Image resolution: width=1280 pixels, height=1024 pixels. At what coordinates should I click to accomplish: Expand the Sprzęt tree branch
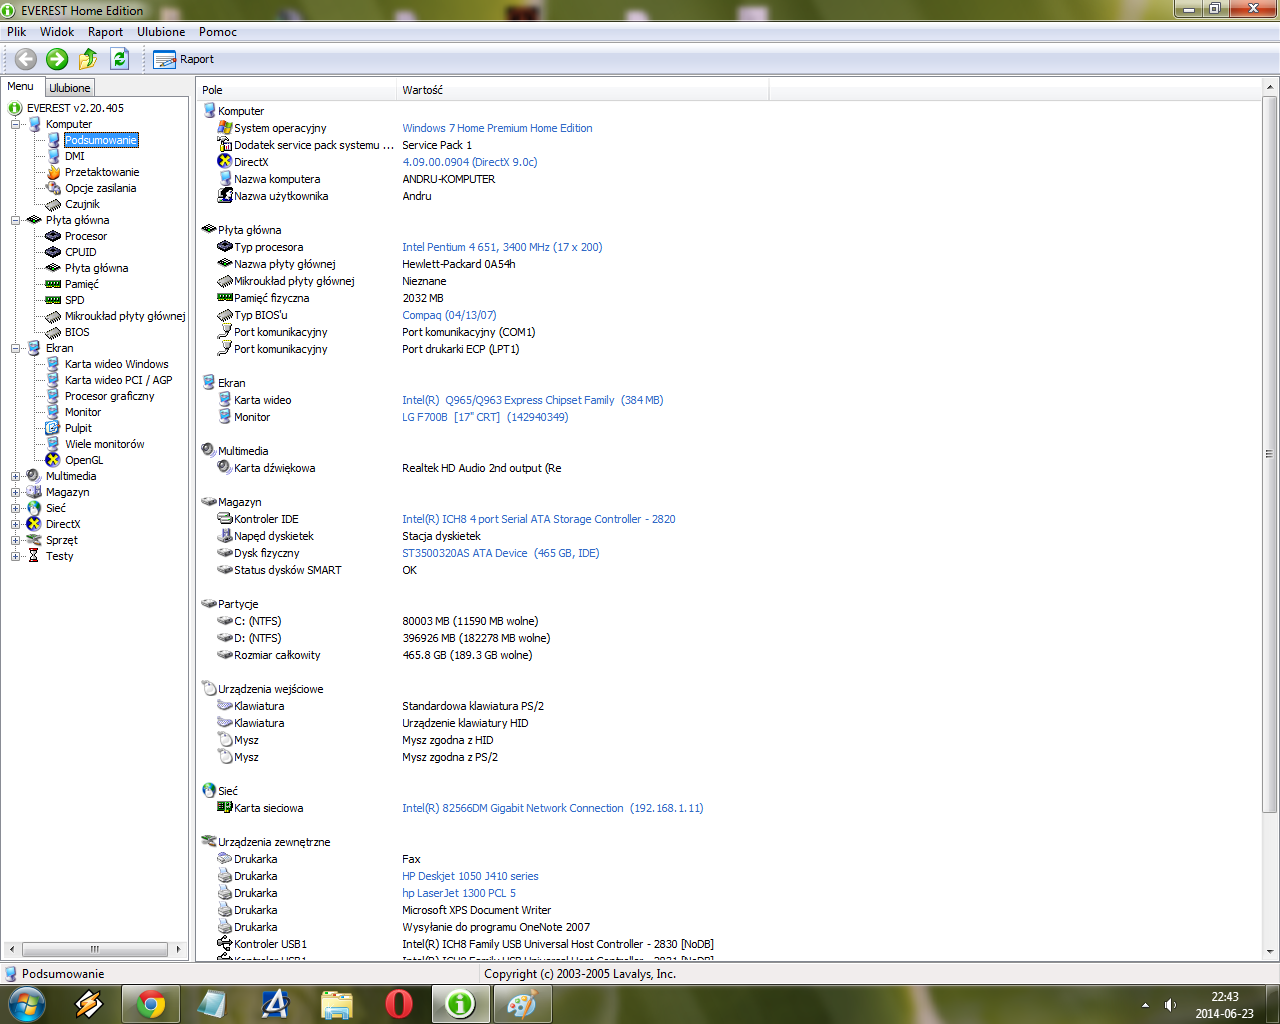(x=16, y=540)
